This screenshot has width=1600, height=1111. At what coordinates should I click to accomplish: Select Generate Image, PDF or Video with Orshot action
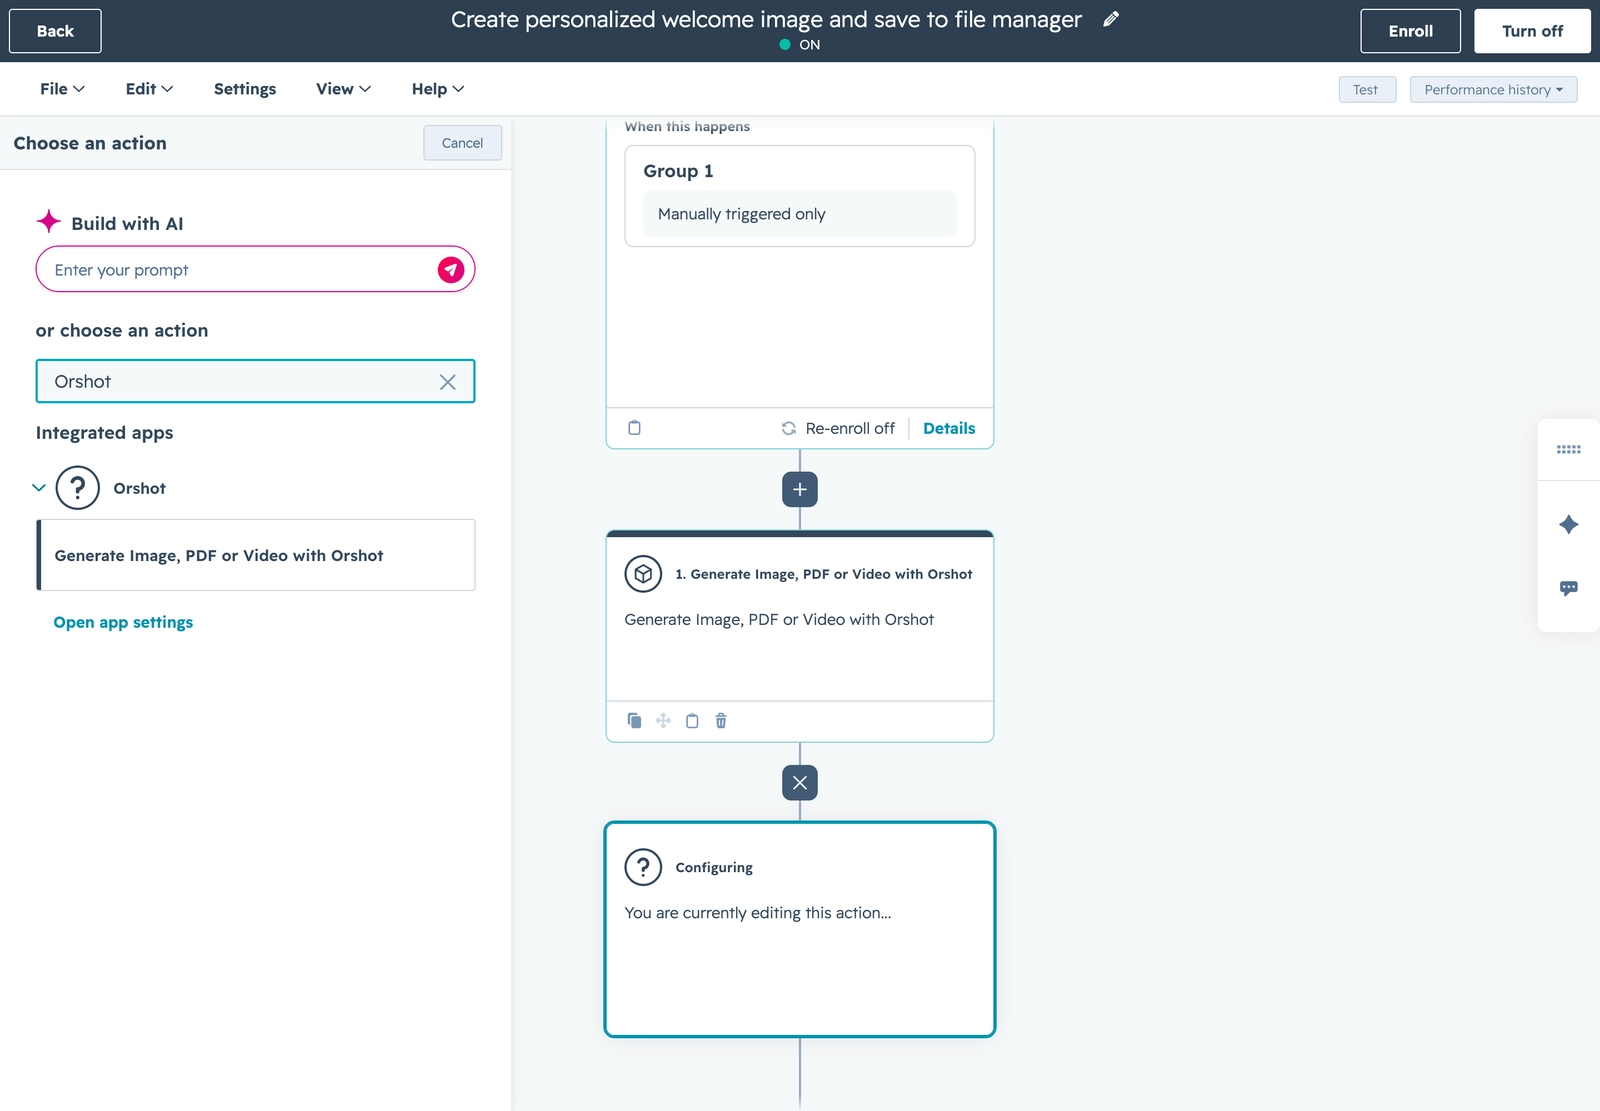pyautogui.click(x=256, y=555)
